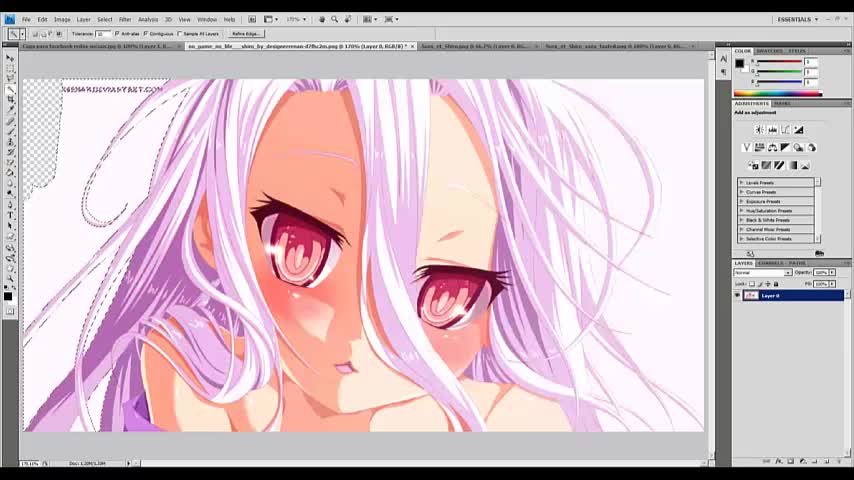The width and height of the screenshot is (854, 480).
Task: Adjust the red R color slider
Action: (779, 62)
